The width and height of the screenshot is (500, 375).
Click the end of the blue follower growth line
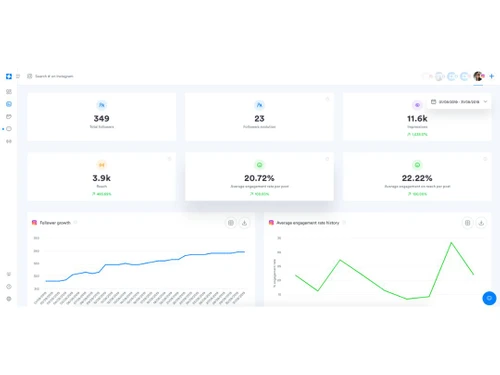pyautogui.click(x=244, y=252)
